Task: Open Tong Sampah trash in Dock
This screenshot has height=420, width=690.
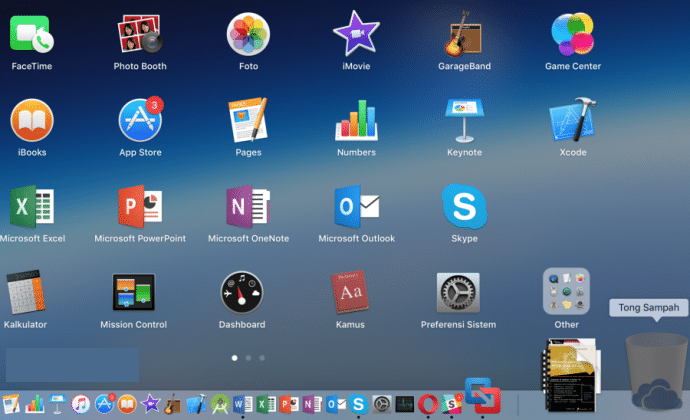Action: click(x=657, y=372)
